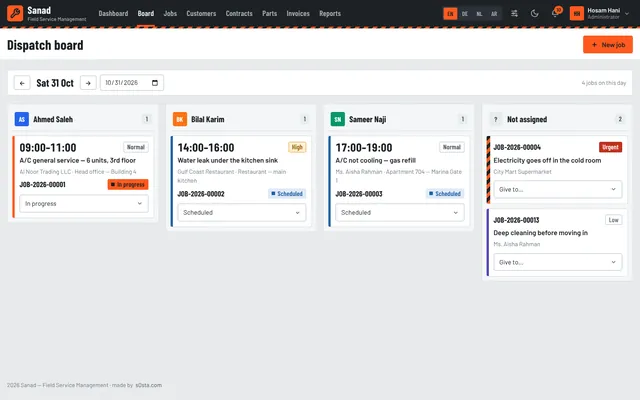Click the date input field 10/31/2026
This screenshot has height=400, width=640.
point(132,83)
